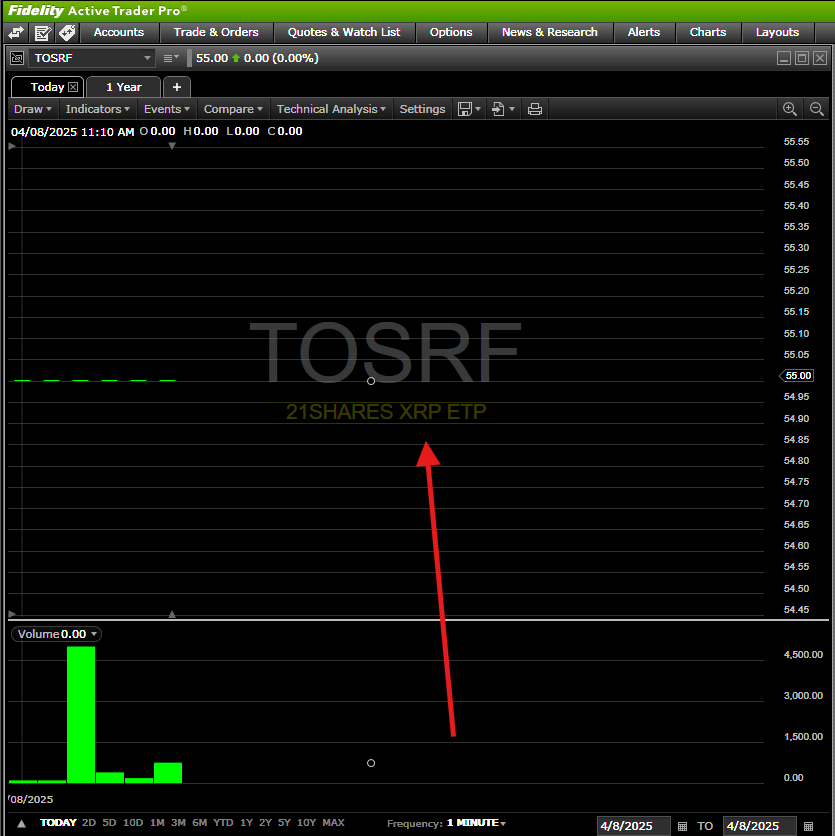Open the Alerts menu

pos(644,33)
